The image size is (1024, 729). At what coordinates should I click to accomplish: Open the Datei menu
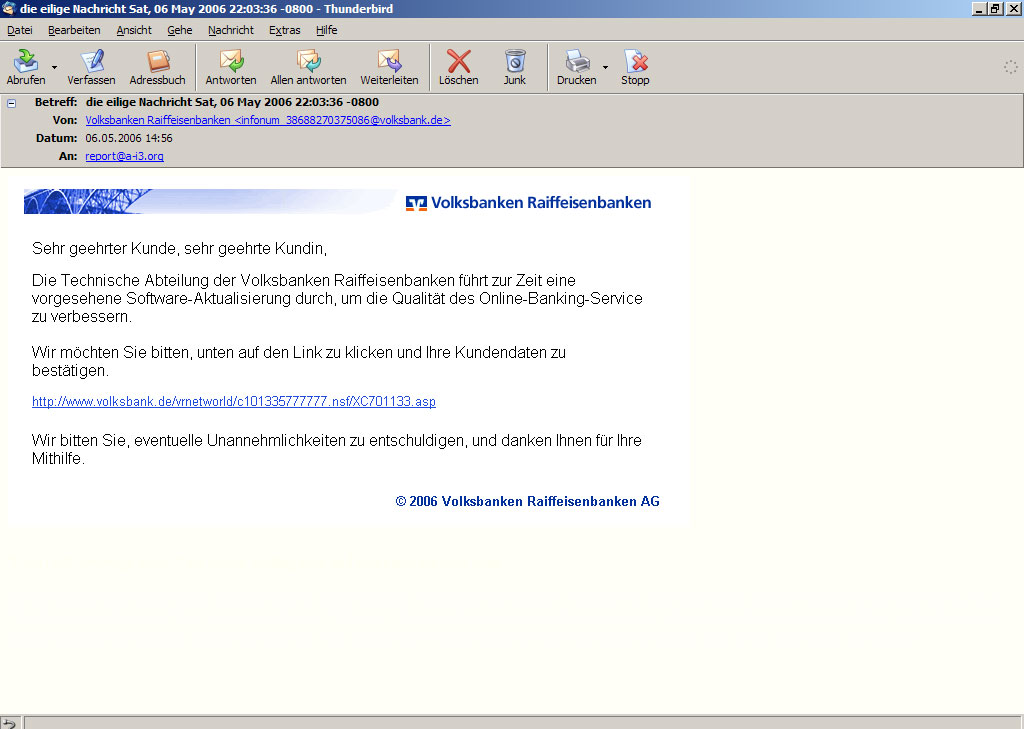click(20, 30)
